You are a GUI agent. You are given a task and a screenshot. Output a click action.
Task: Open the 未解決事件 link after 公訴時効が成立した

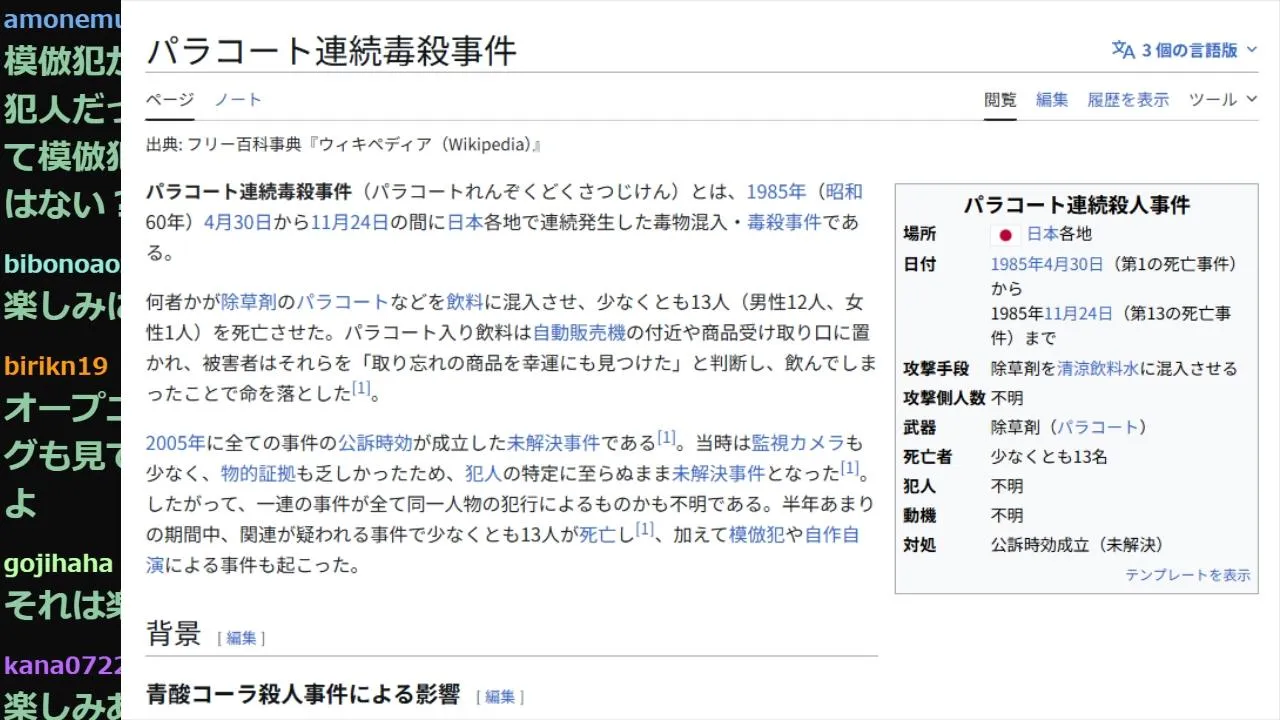pos(554,442)
